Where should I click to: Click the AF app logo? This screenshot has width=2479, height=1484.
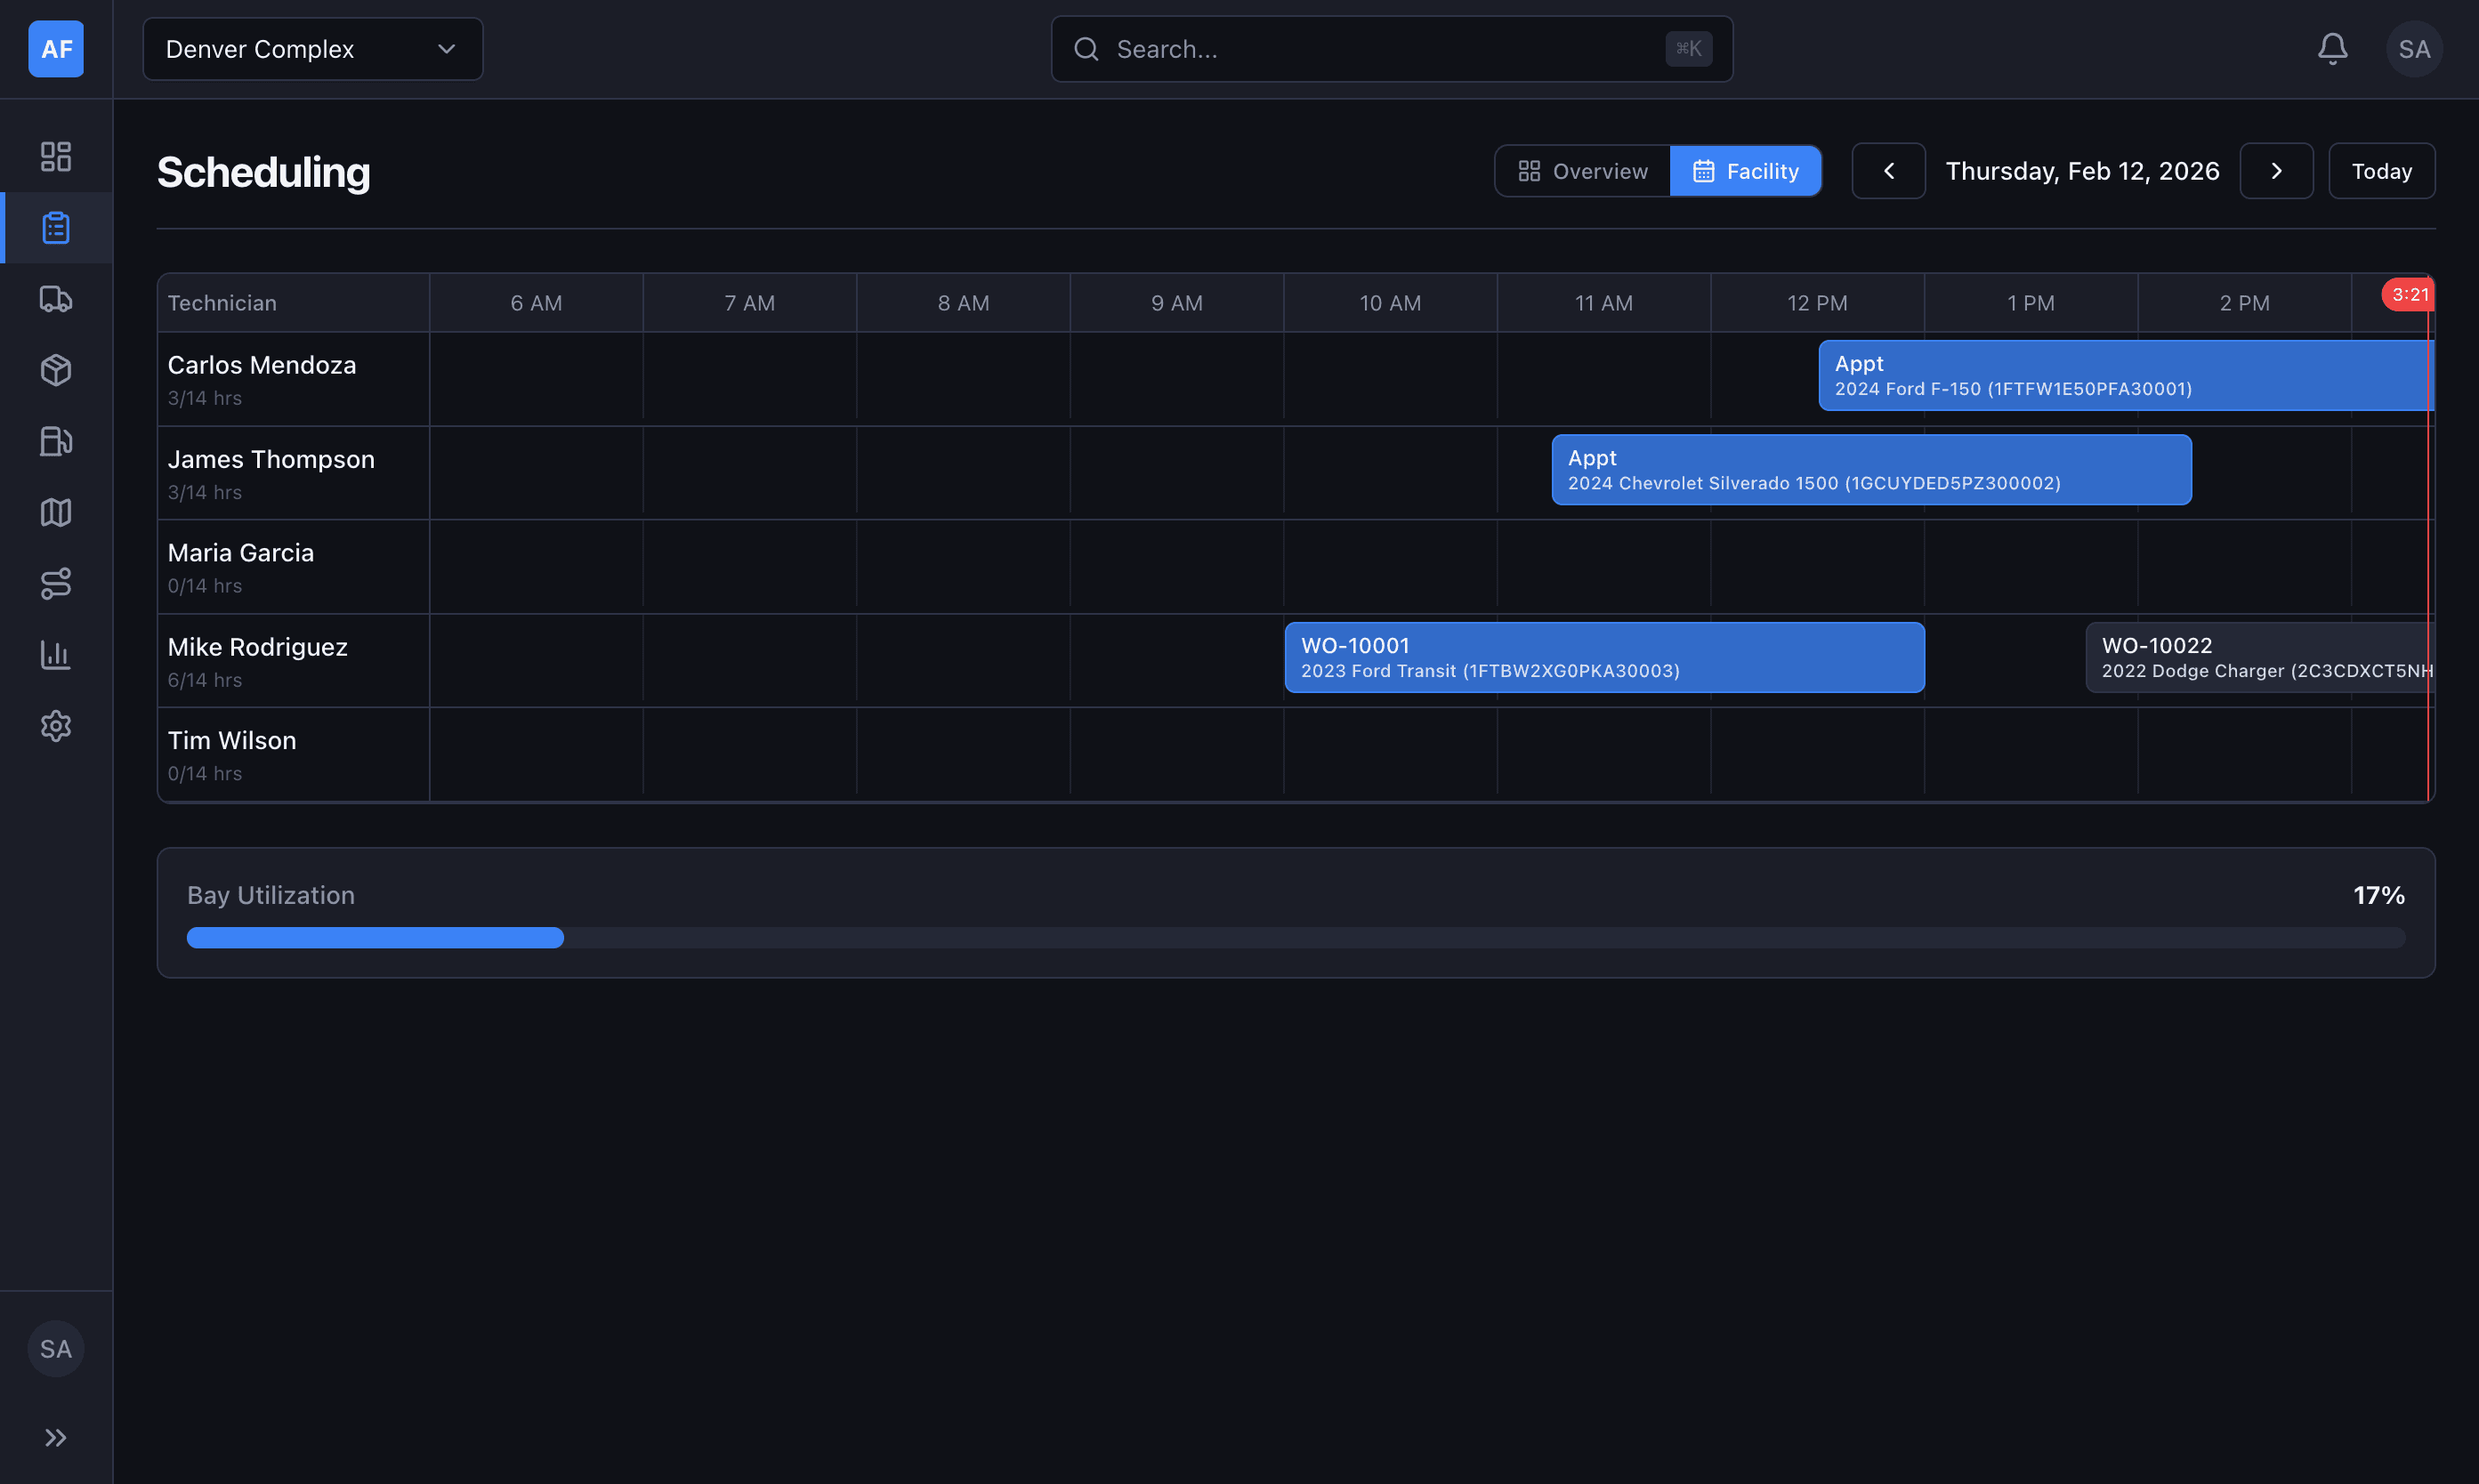(x=56, y=49)
